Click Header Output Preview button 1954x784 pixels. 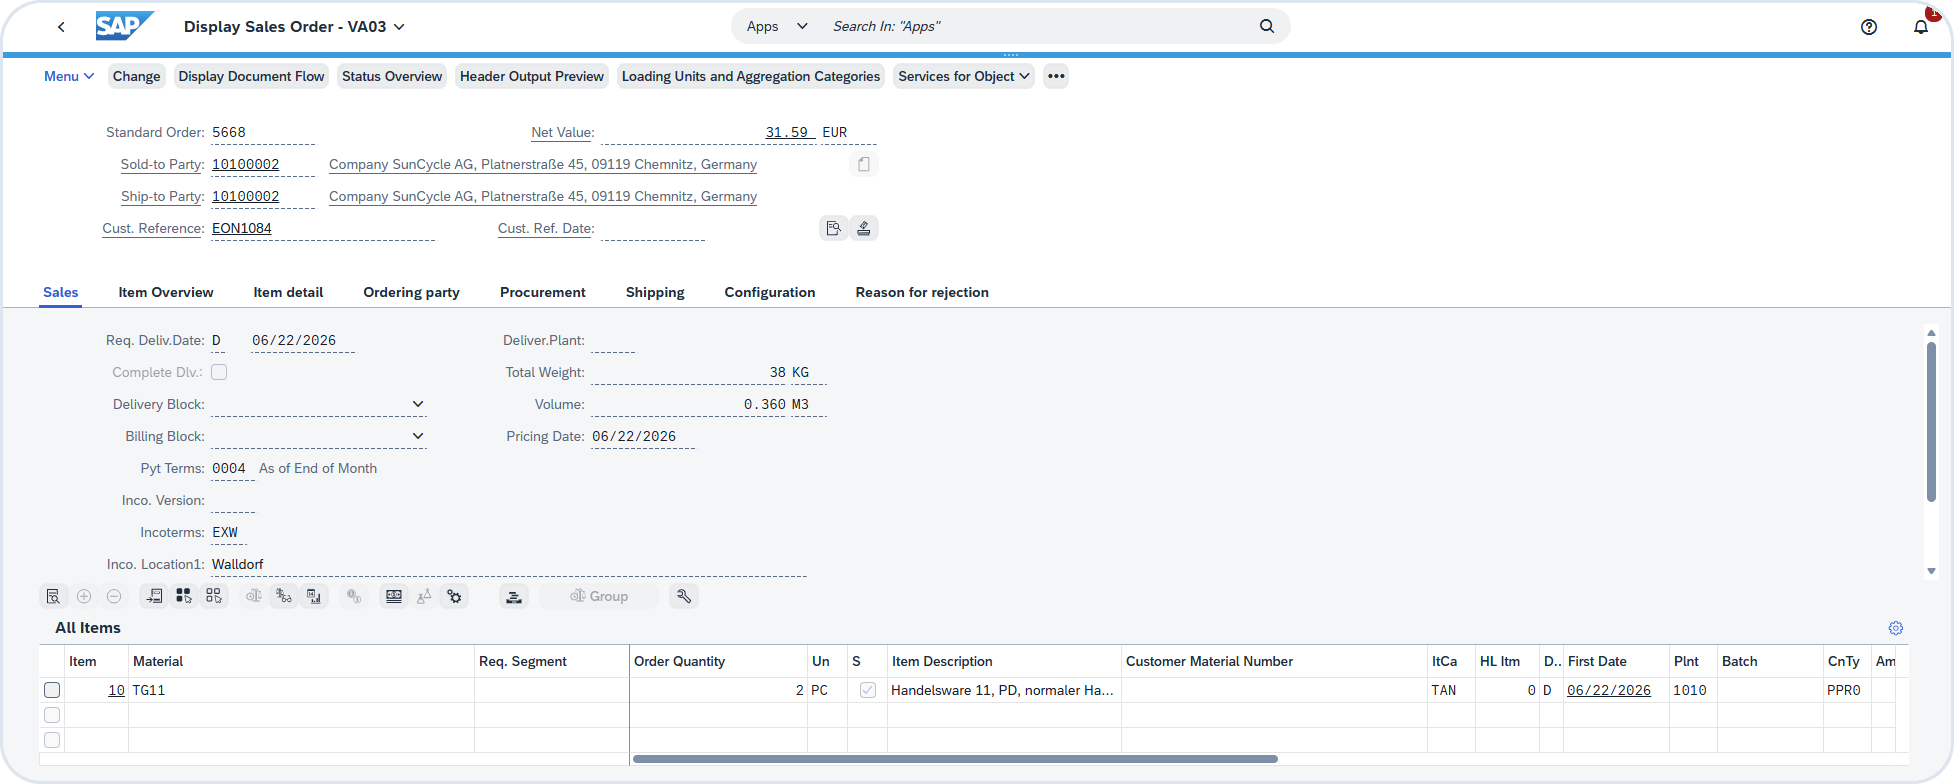coord(532,76)
